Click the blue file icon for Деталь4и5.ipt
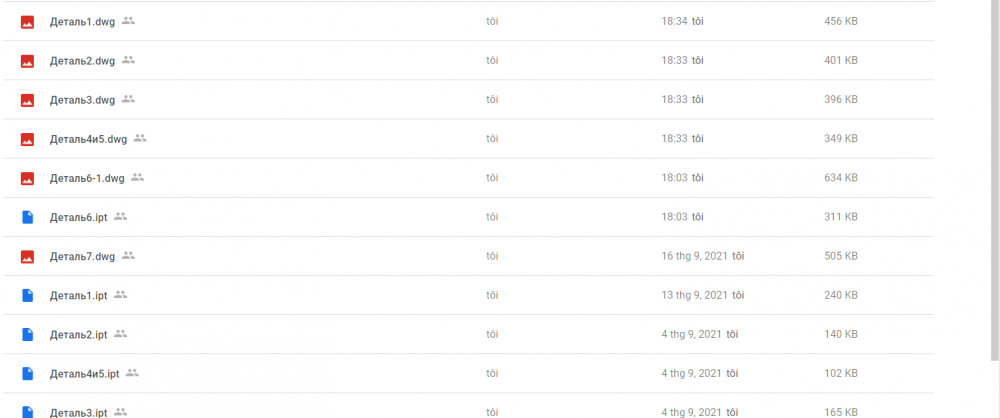Image resolution: width=1000 pixels, height=418 pixels. coord(28,373)
